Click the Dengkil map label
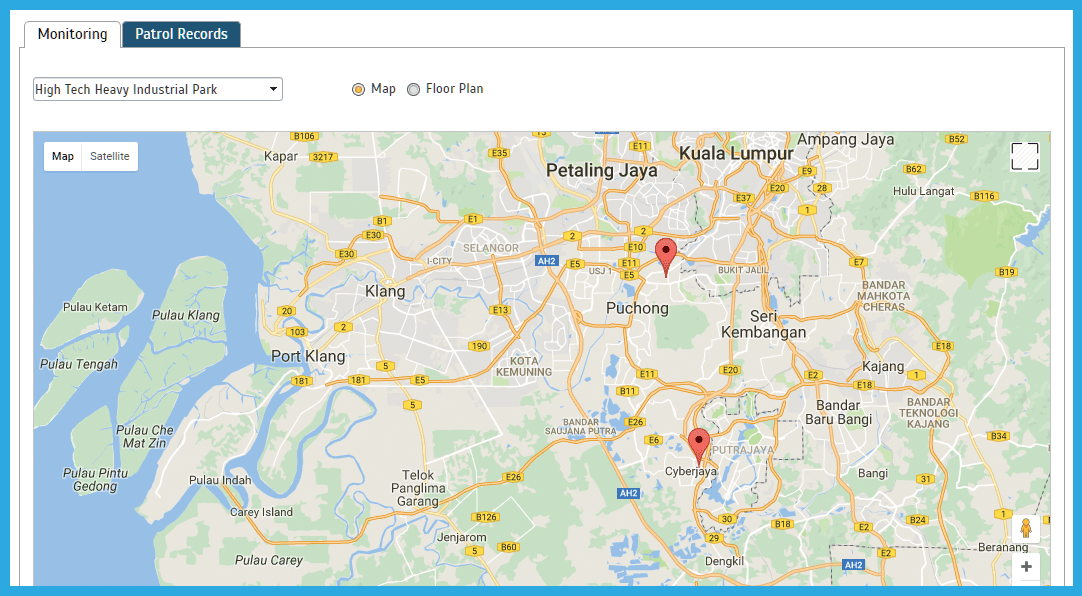 point(724,562)
